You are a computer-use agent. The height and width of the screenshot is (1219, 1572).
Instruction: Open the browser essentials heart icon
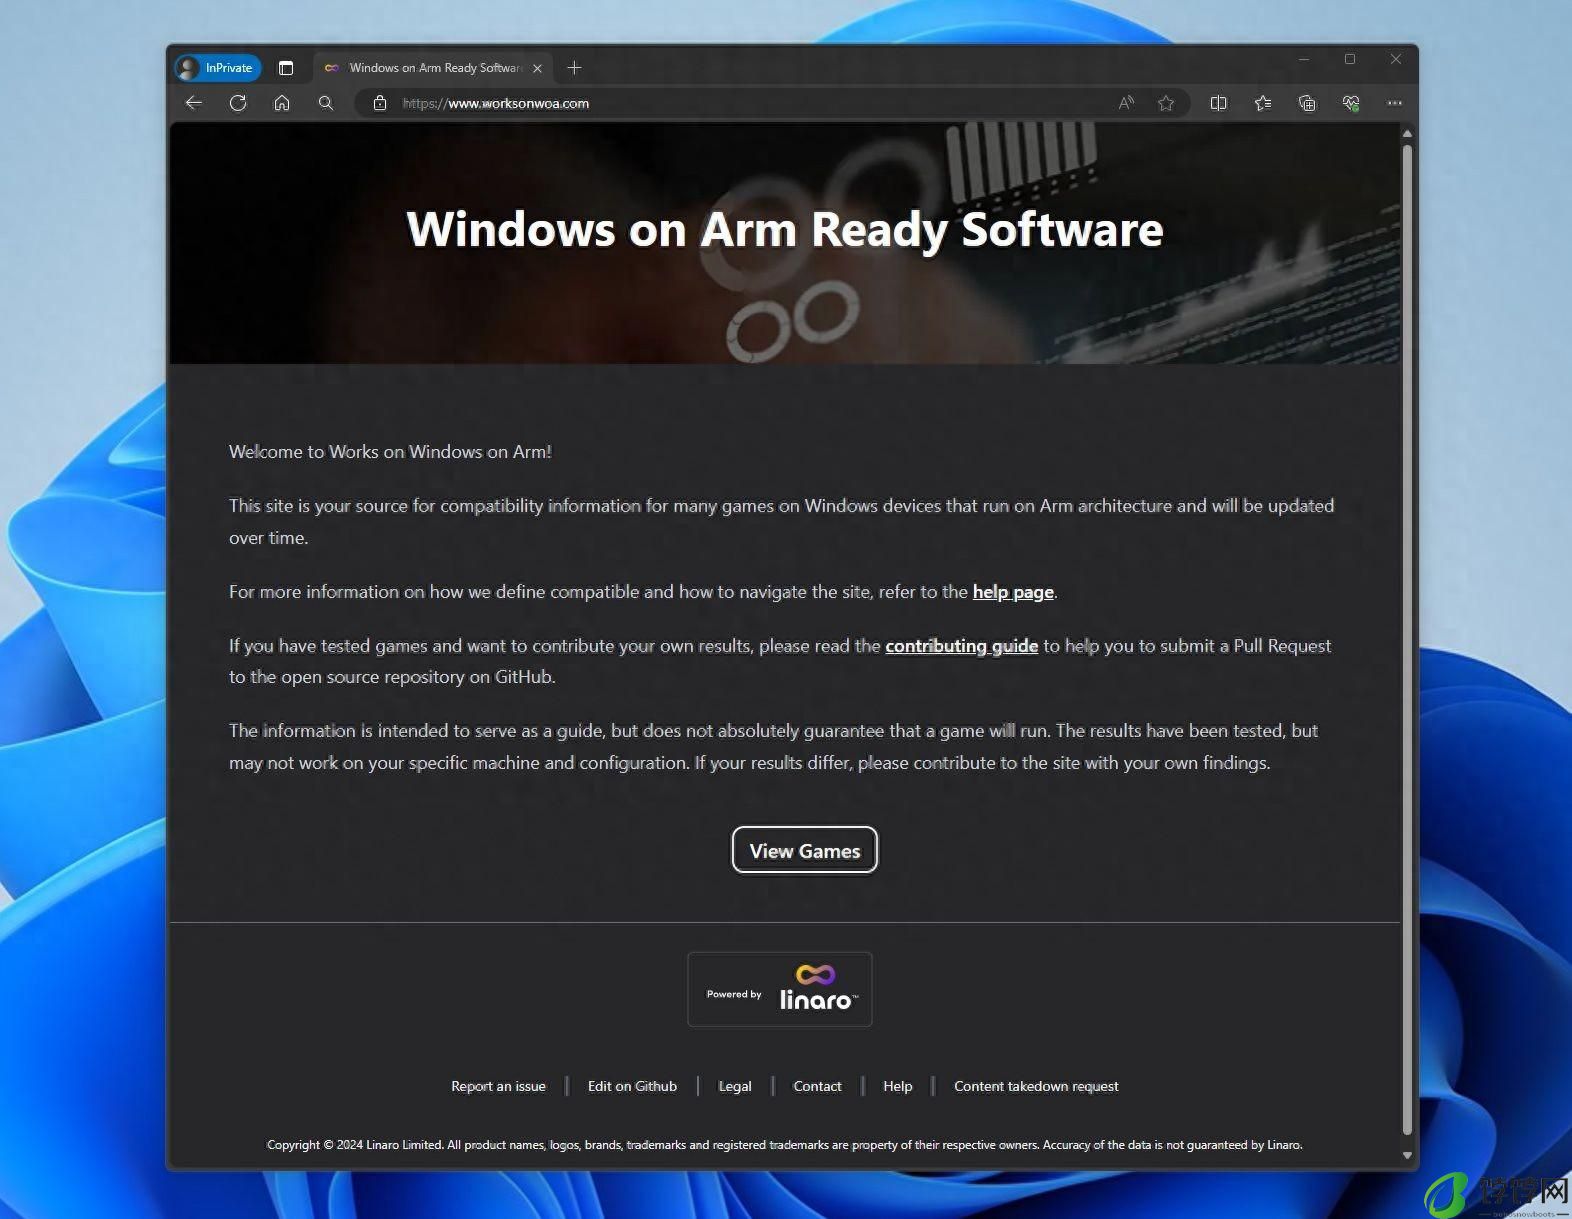(x=1351, y=103)
